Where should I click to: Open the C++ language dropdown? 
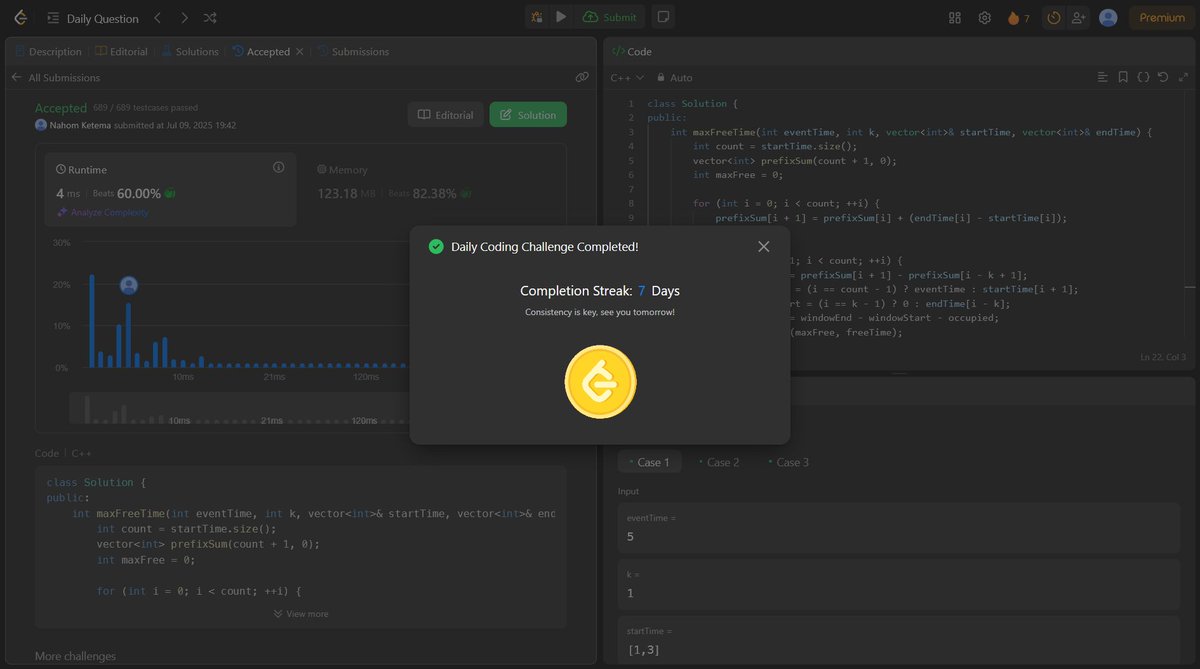click(x=627, y=77)
